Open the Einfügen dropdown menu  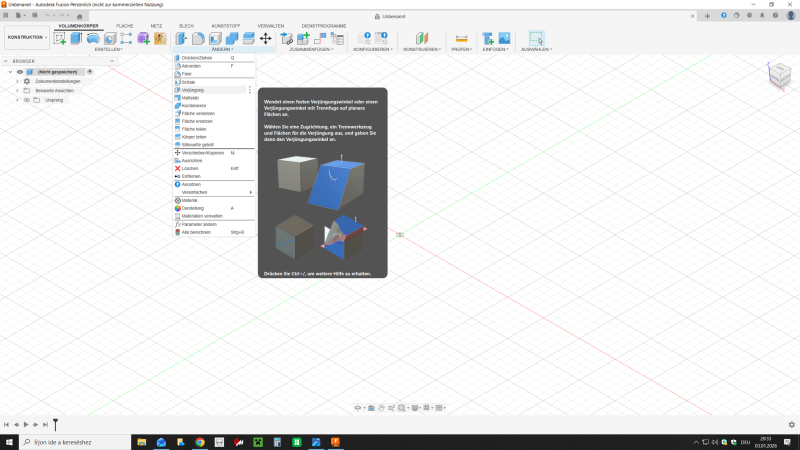pyautogui.click(x=495, y=49)
